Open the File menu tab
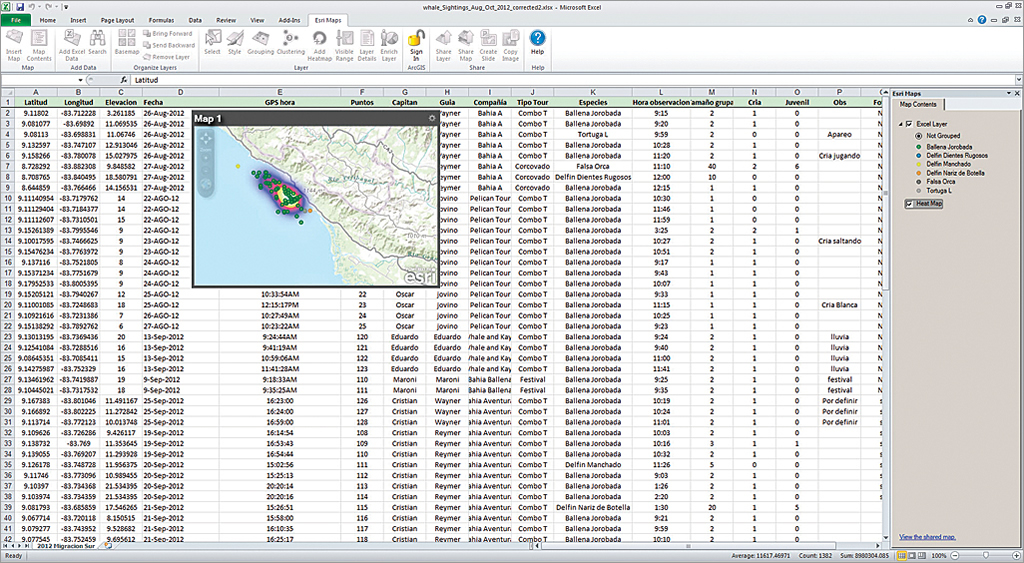This screenshot has width=1024, height=563. 17,19
